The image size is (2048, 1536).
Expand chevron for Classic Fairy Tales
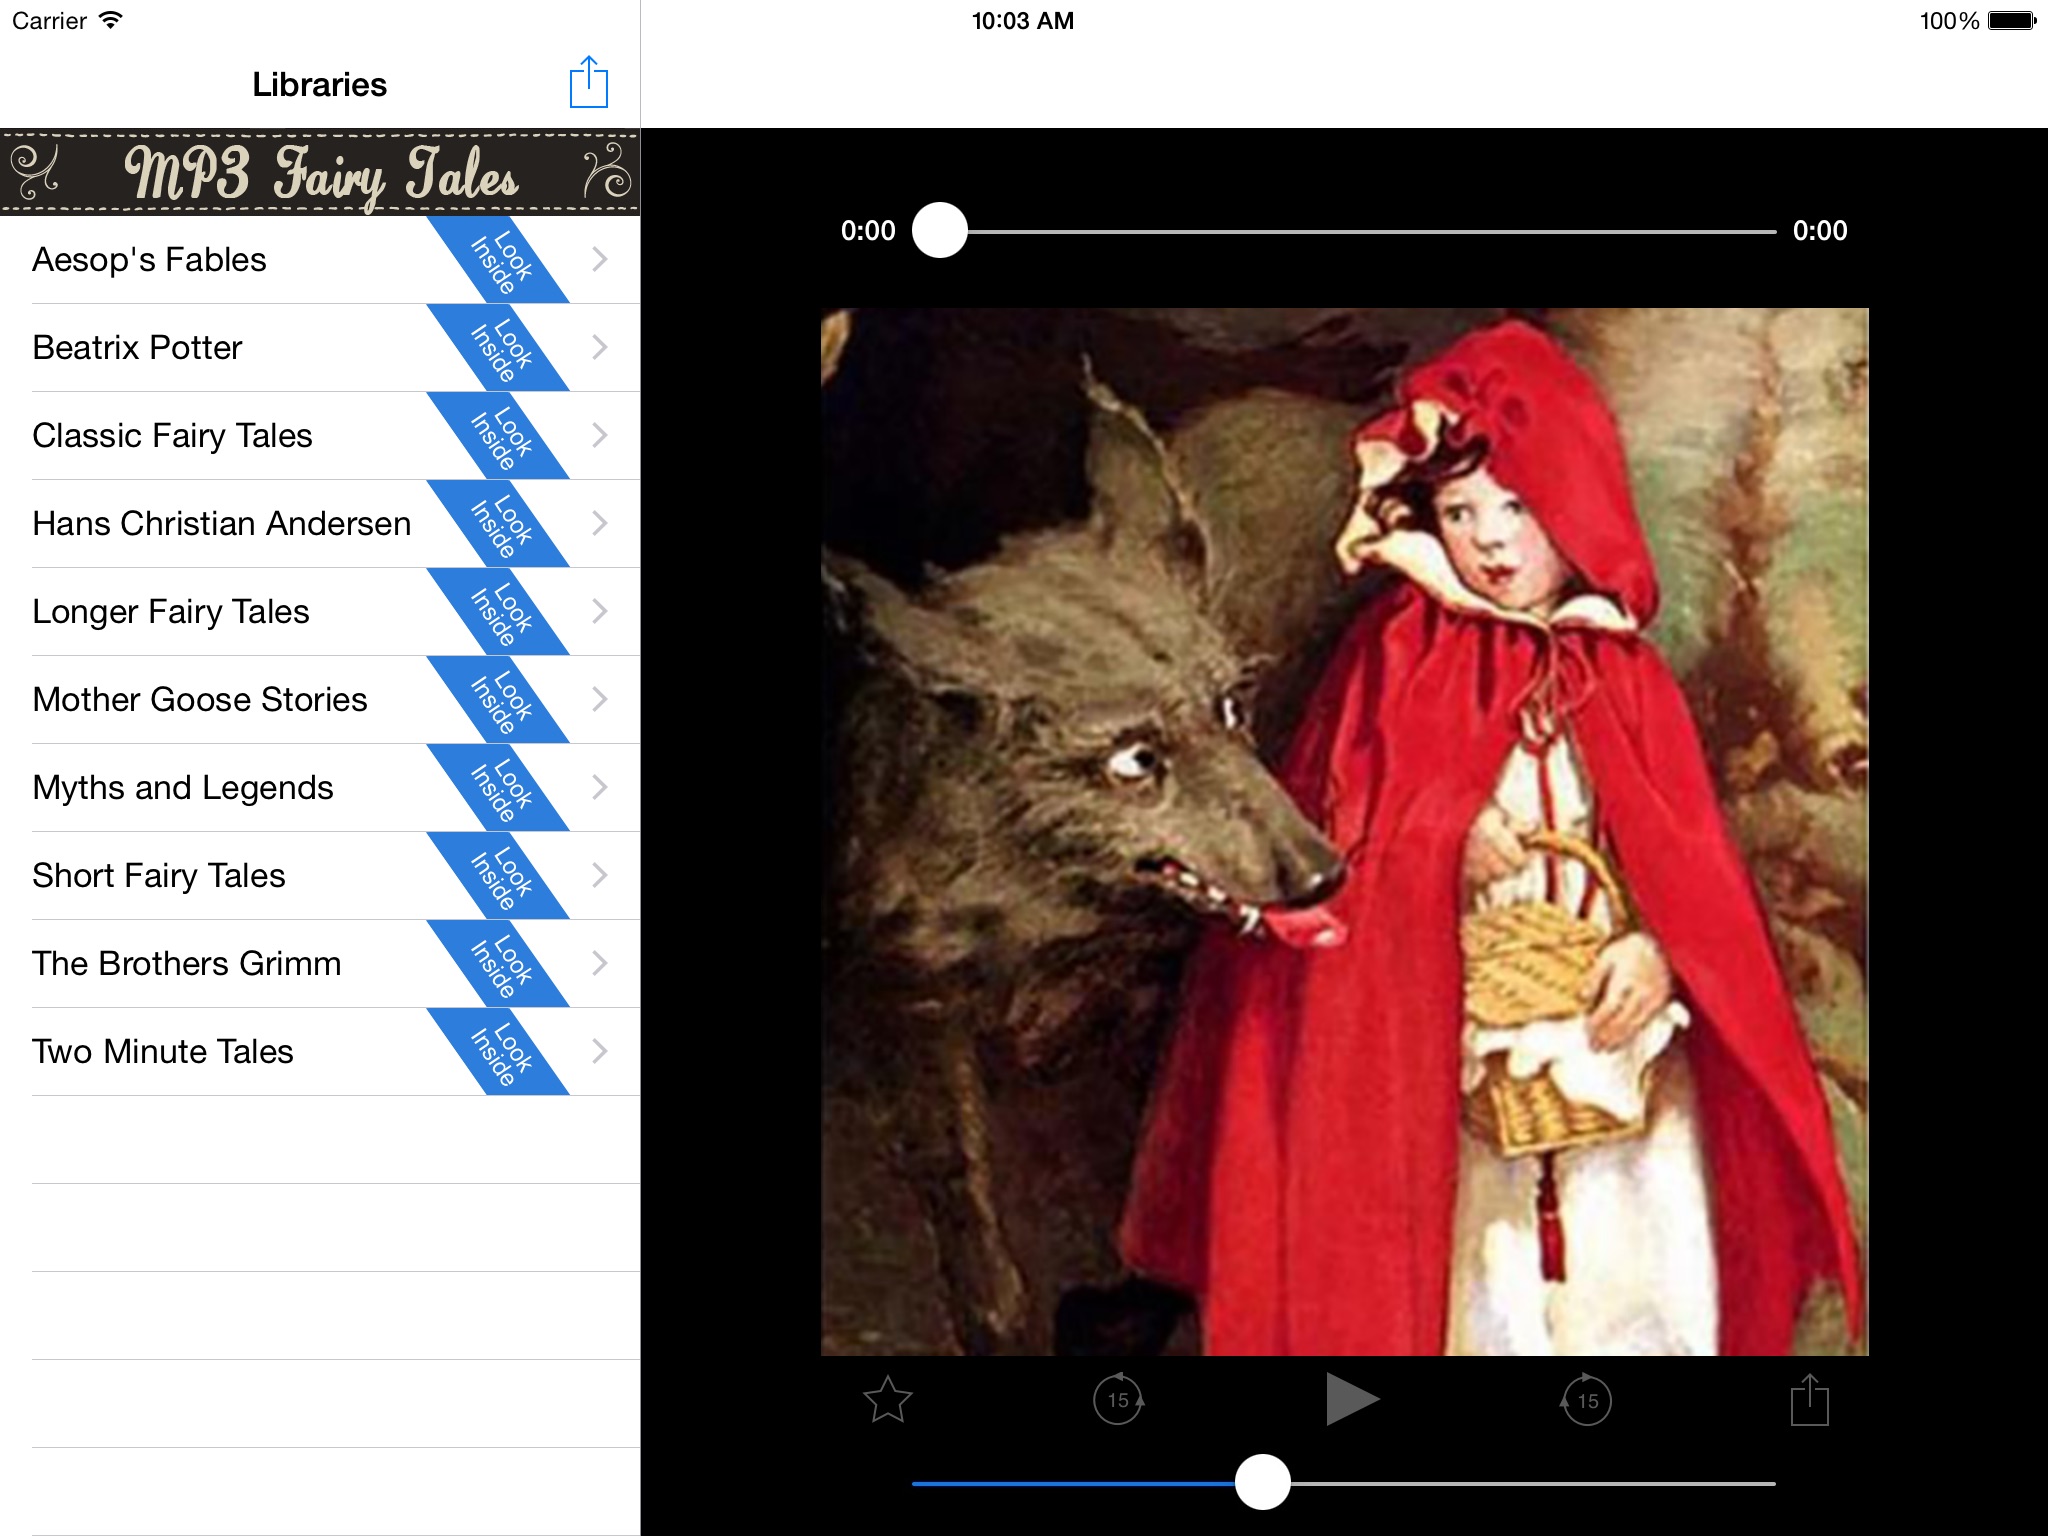[x=600, y=435]
